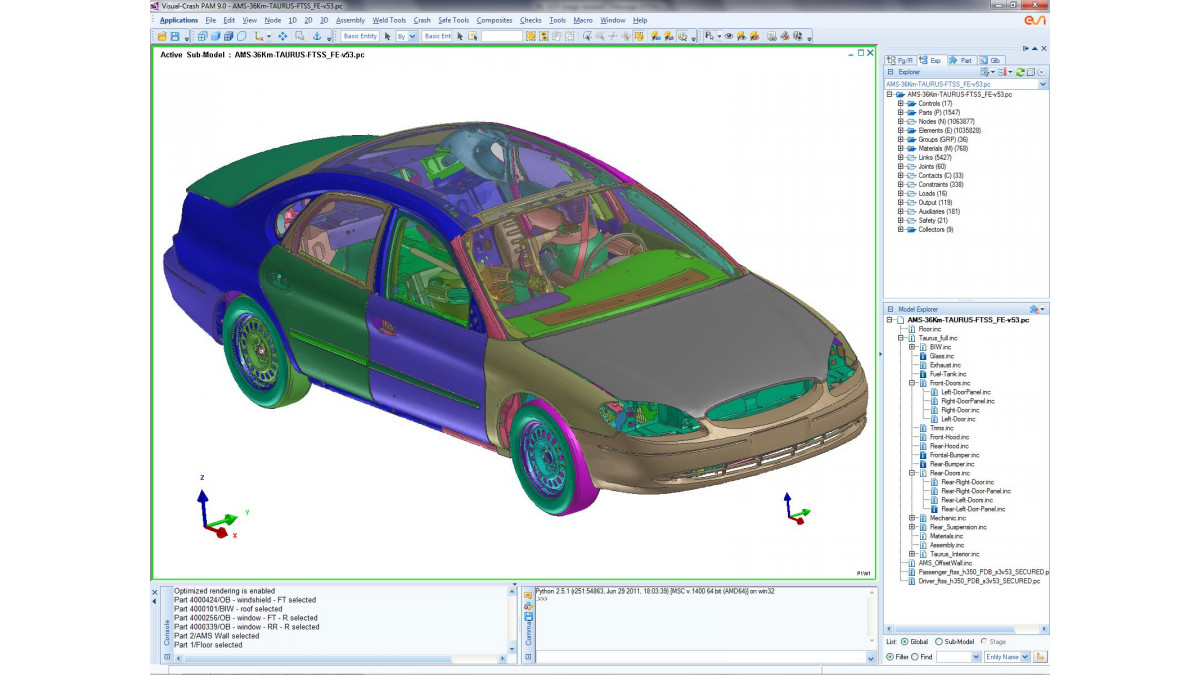Viewport: 1200px width, 675px height.
Task: Click the zoom window magnifier toolbar icon
Action: (x=299, y=36)
